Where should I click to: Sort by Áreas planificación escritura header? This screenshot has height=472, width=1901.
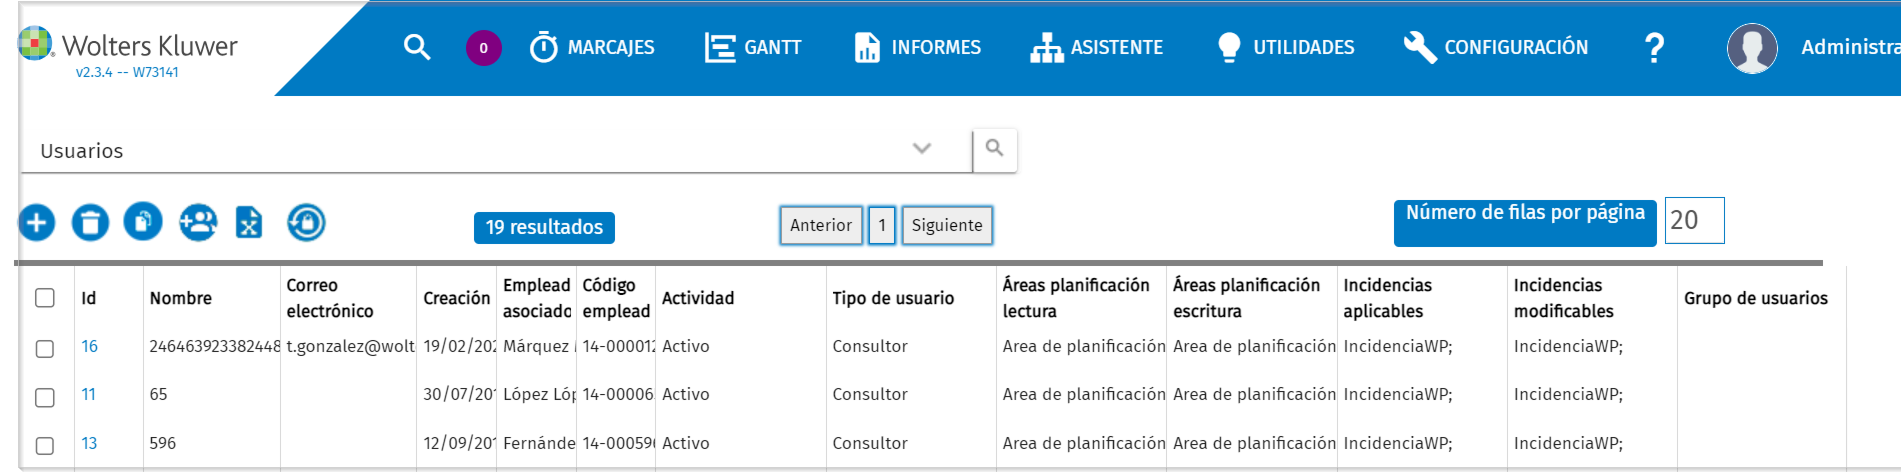1246,298
